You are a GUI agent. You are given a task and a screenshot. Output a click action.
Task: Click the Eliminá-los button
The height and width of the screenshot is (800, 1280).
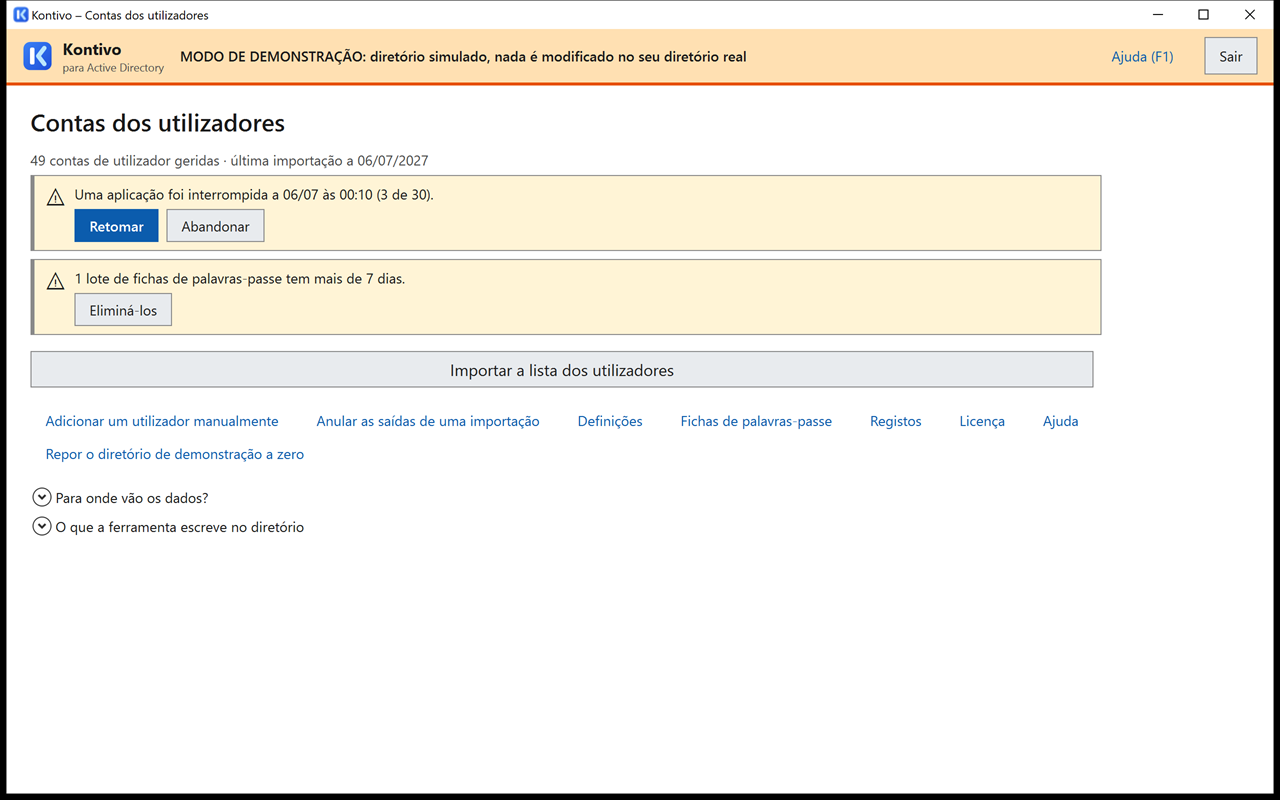[x=123, y=310]
